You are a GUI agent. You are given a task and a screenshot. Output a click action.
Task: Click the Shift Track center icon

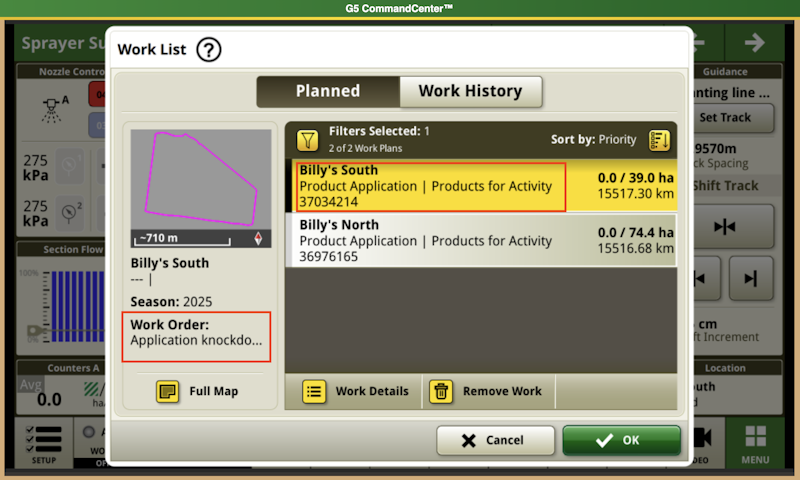(724, 227)
